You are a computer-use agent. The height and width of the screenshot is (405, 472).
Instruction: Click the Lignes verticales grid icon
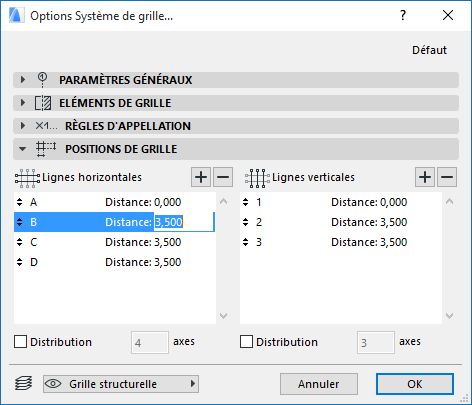pos(257,178)
